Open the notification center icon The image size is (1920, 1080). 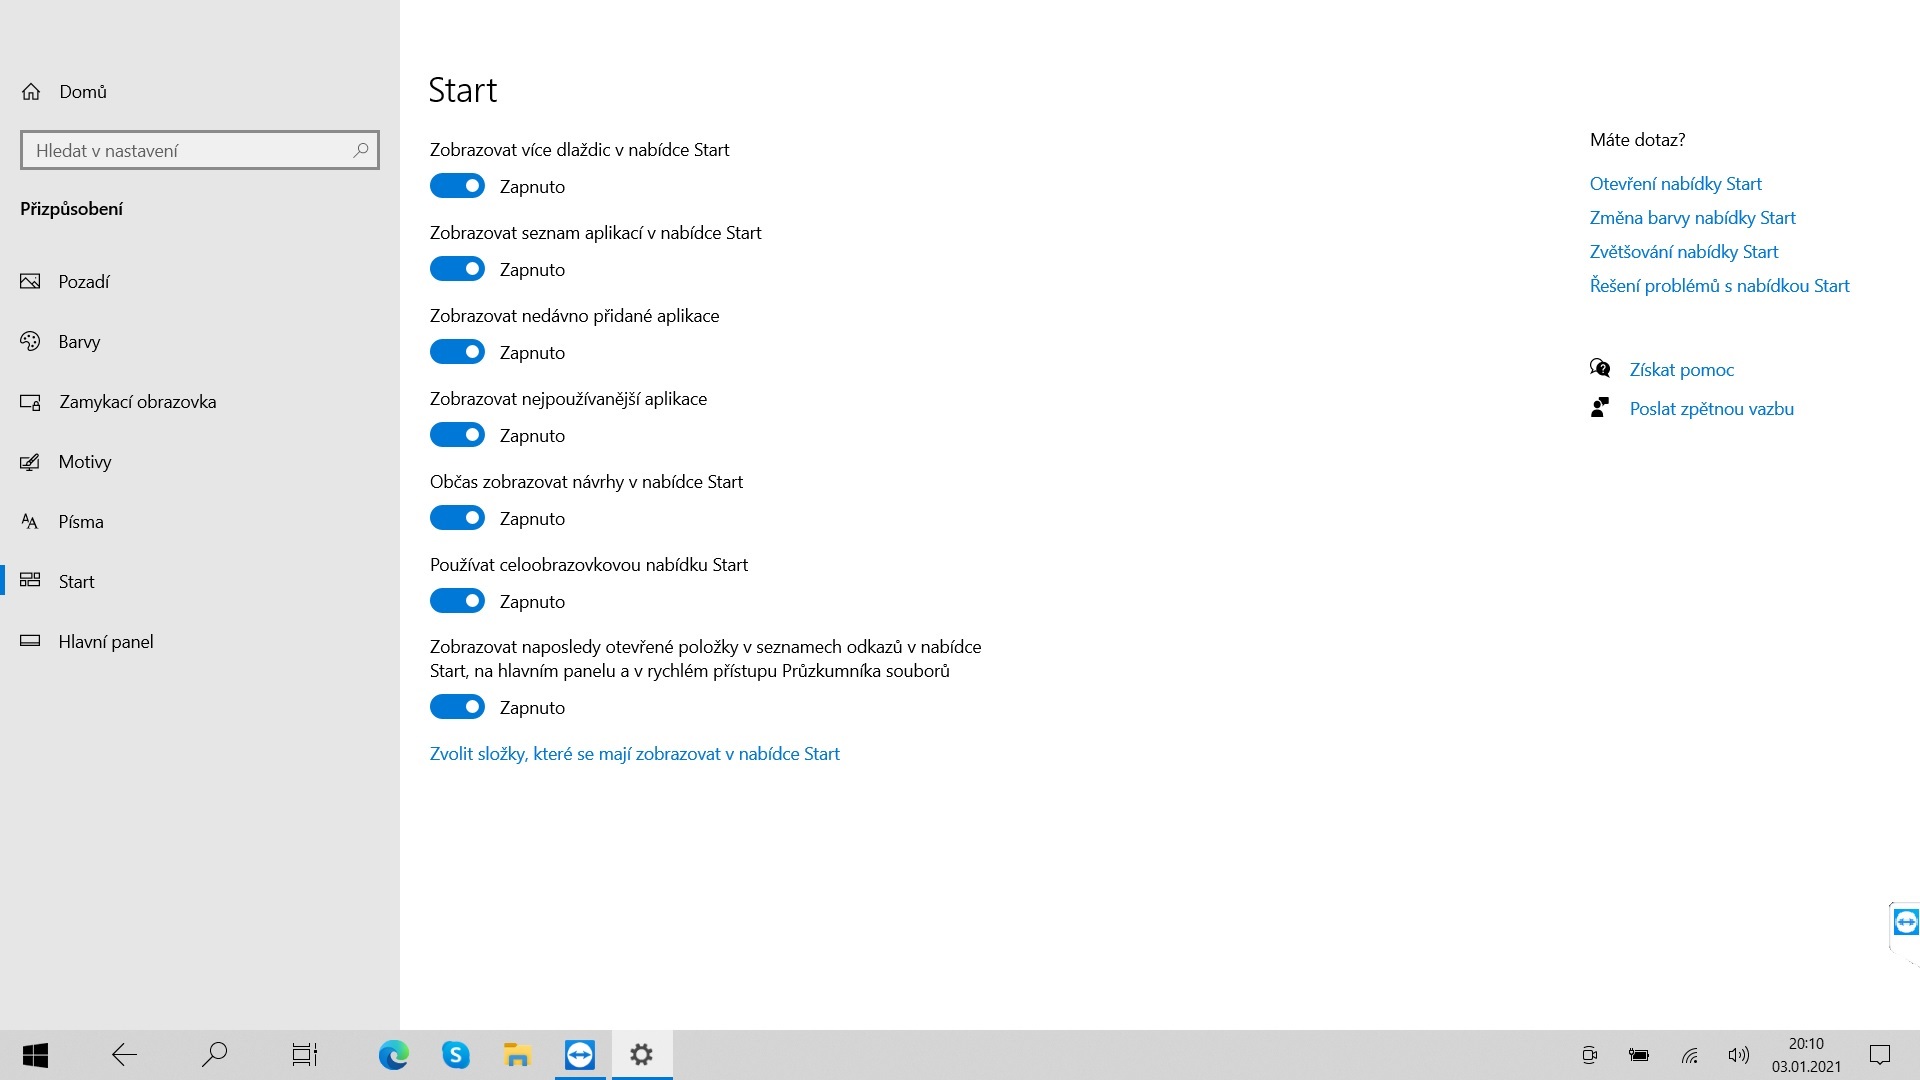click(x=1880, y=1054)
